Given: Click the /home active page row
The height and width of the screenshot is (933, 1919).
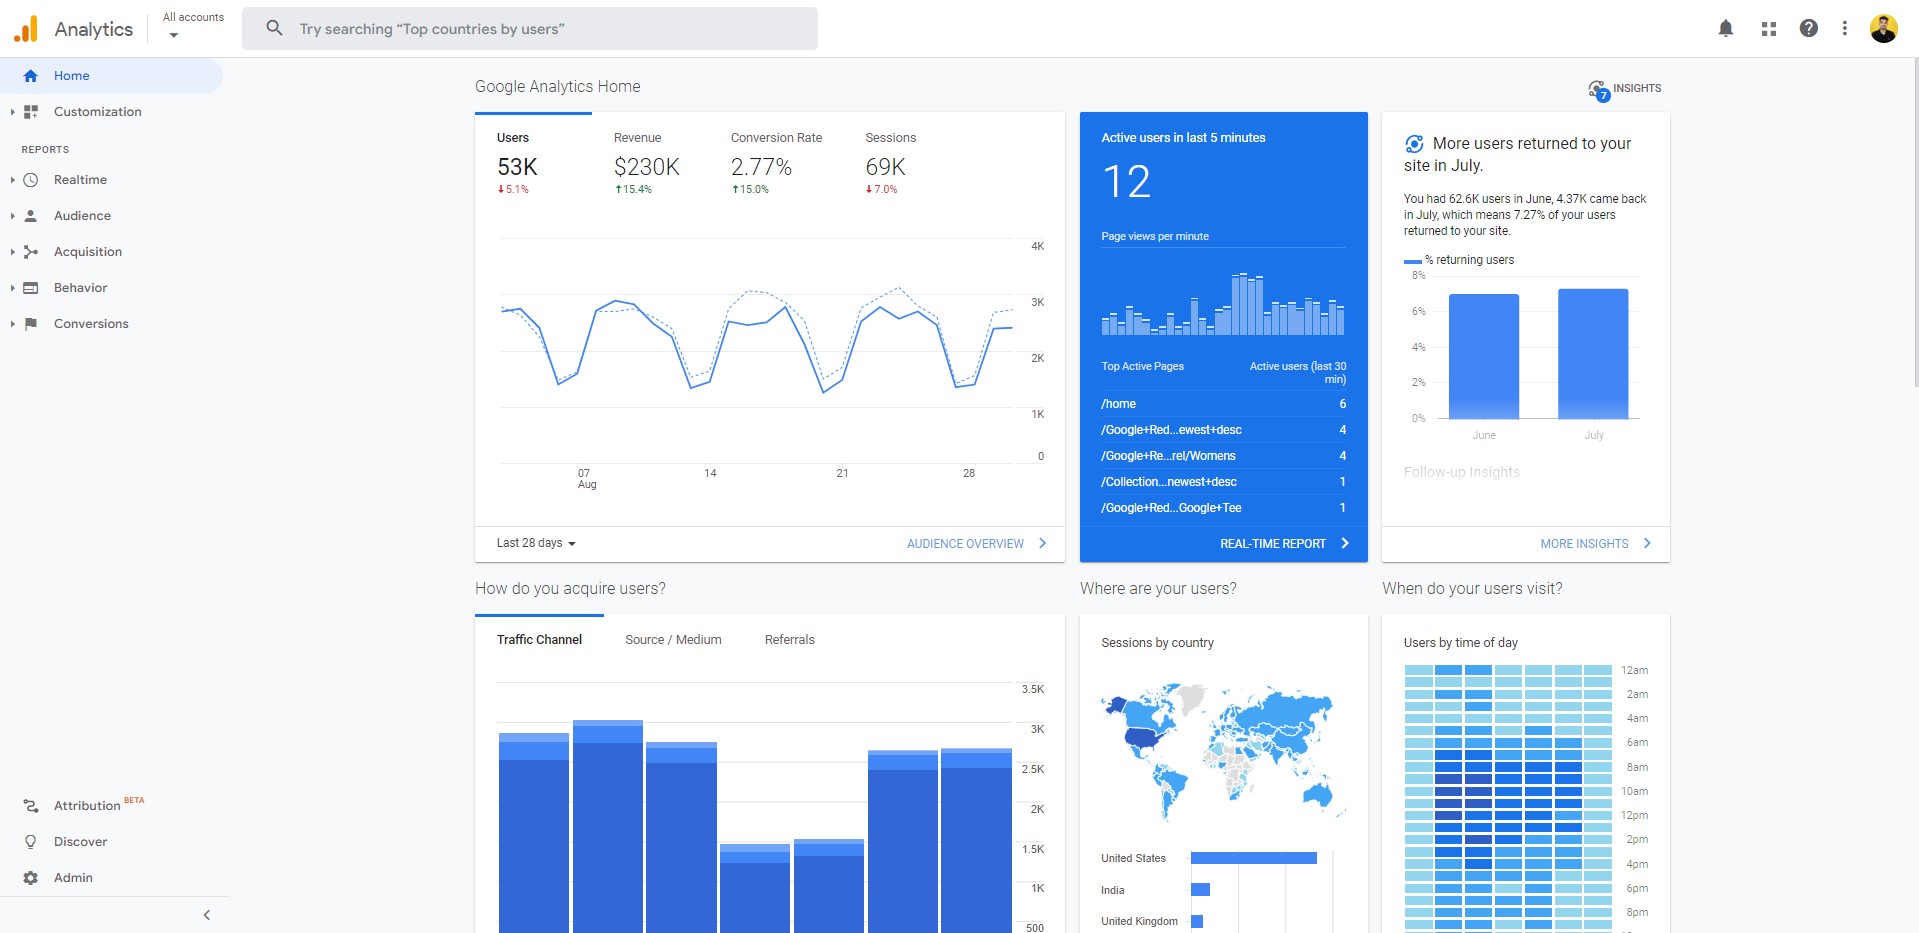Looking at the screenshot, I should click(1224, 404).
